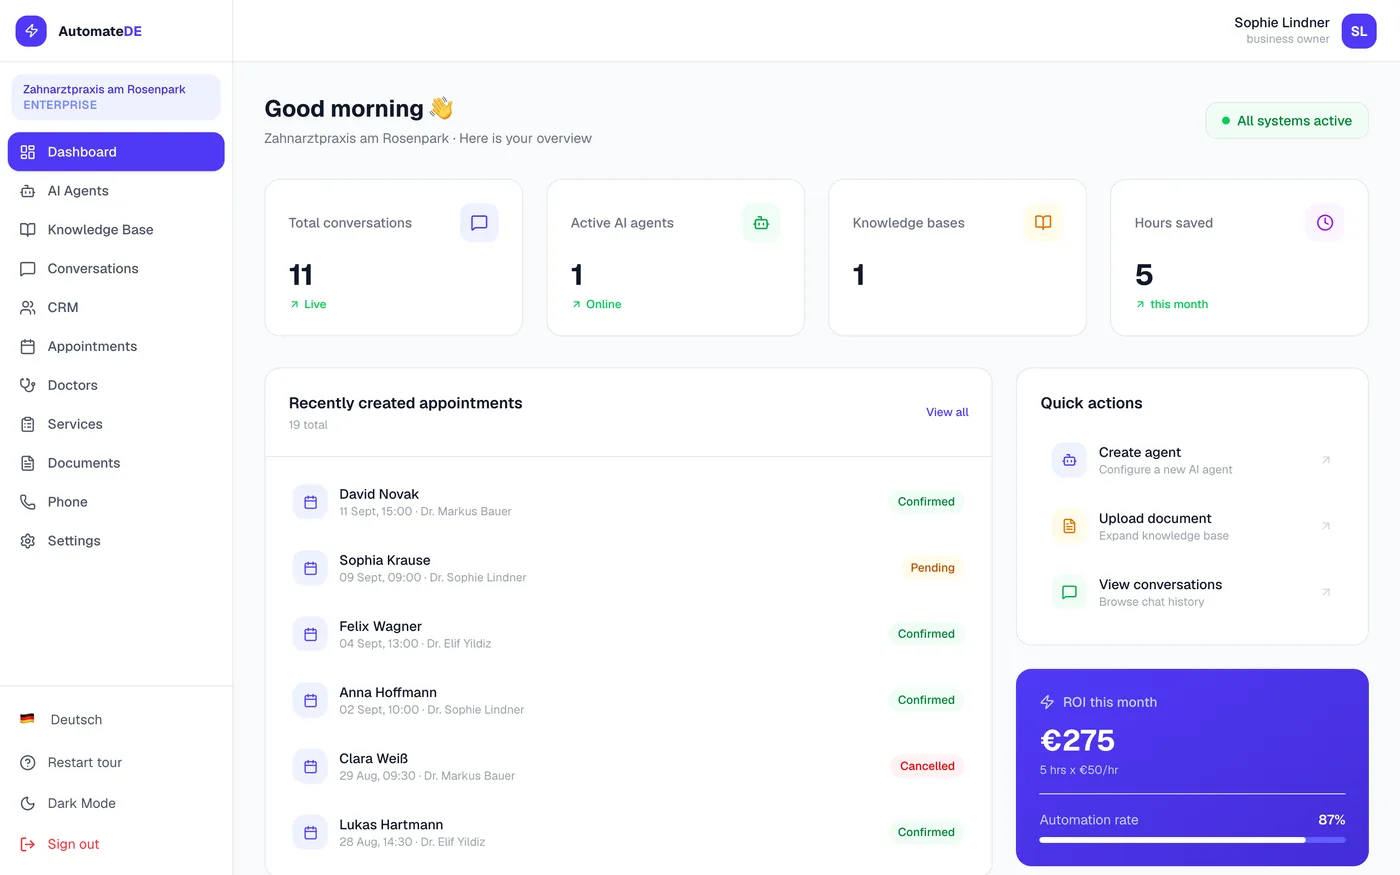Open Zahnarztpraxis am Rosenpark workspace selector
The width and height of the screenshot is (1400, 875).
click(116, 97)
